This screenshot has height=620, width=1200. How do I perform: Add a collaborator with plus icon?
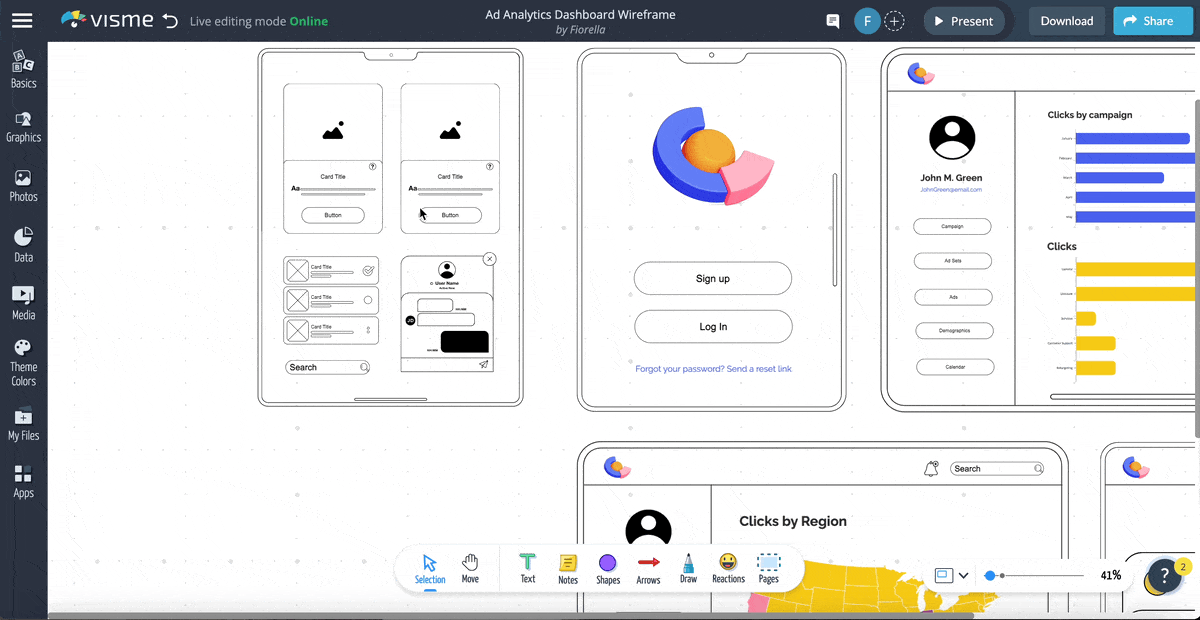[x=895, y=21]
